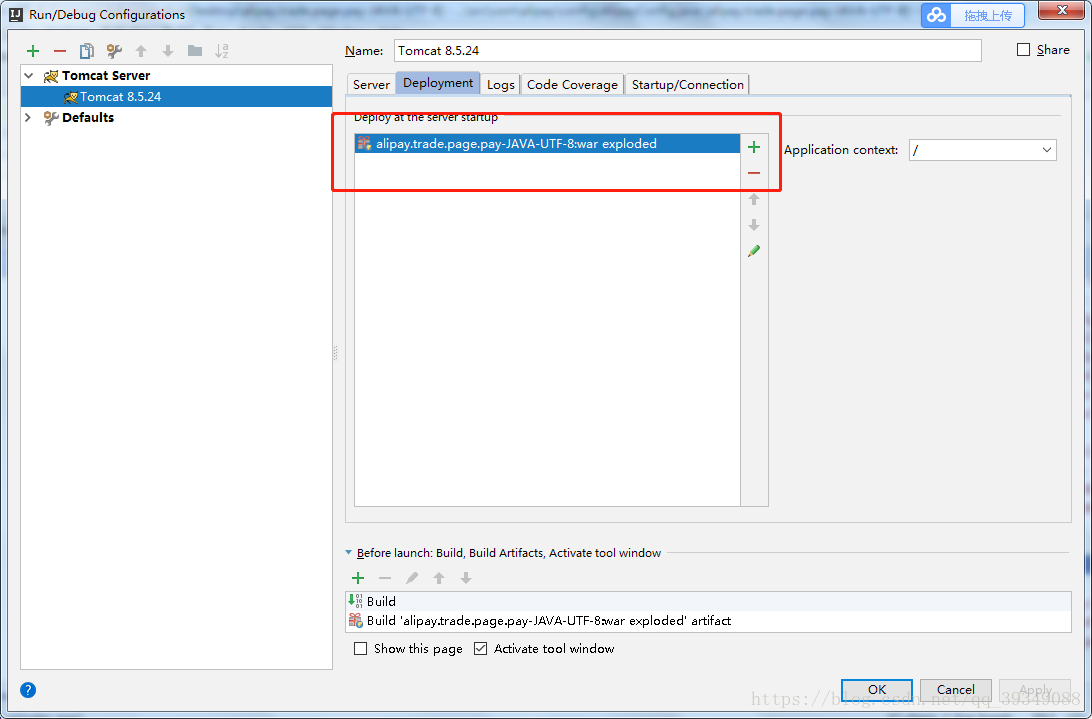
Task: Remove selected configuration with red minus
Action: [60, 51]
